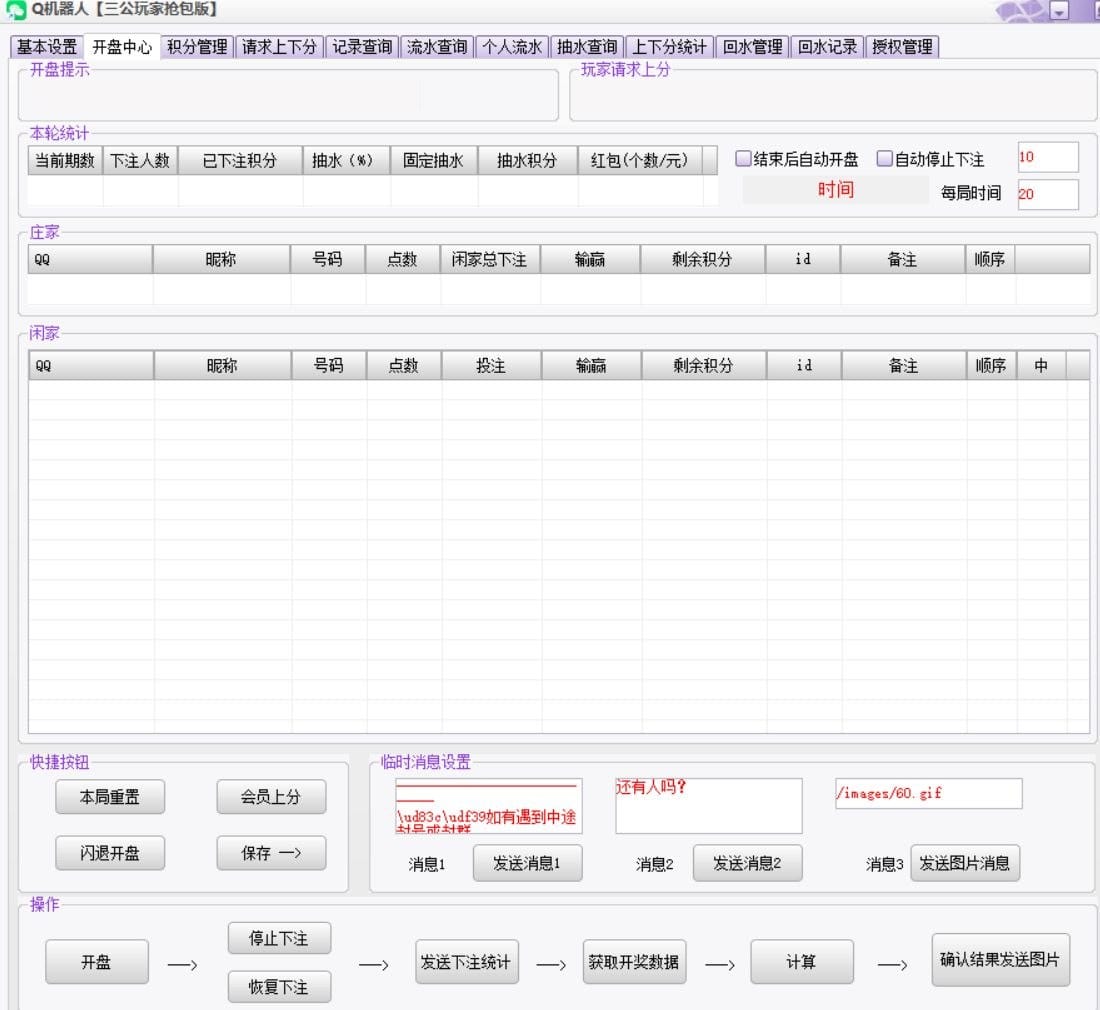Open the 个人流水 tab
The width and height of the screenshot is (1100, 1010).
tap(512, 47)
